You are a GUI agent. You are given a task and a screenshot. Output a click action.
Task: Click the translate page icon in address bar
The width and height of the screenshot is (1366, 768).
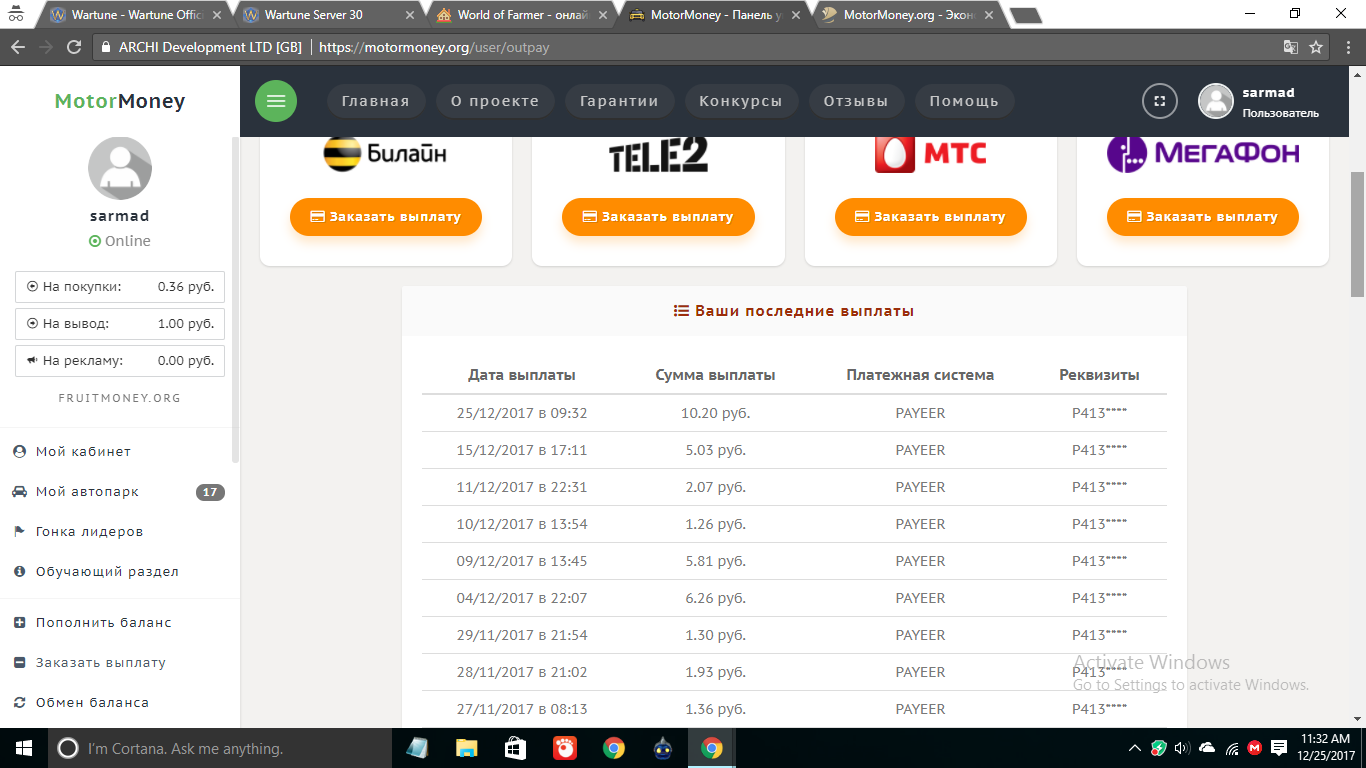pyautogui.click(x=1291, y=47)
